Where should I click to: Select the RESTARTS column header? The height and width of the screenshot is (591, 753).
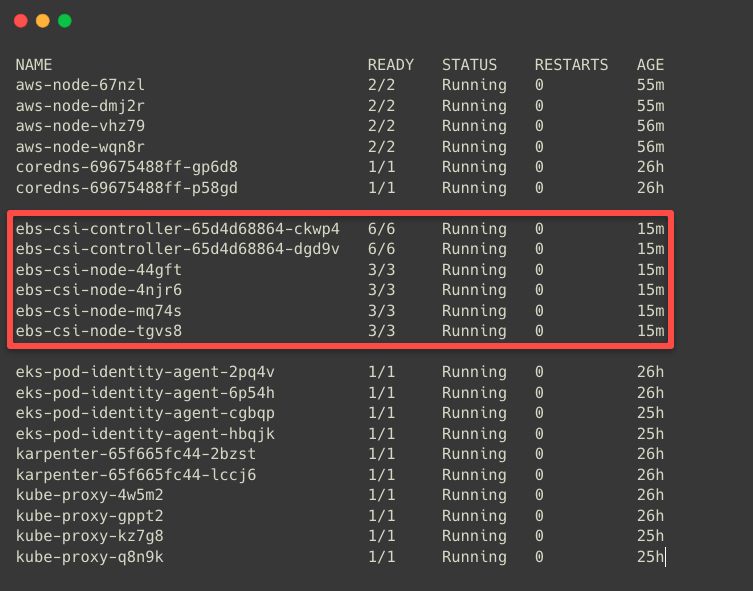coord(571,65)
